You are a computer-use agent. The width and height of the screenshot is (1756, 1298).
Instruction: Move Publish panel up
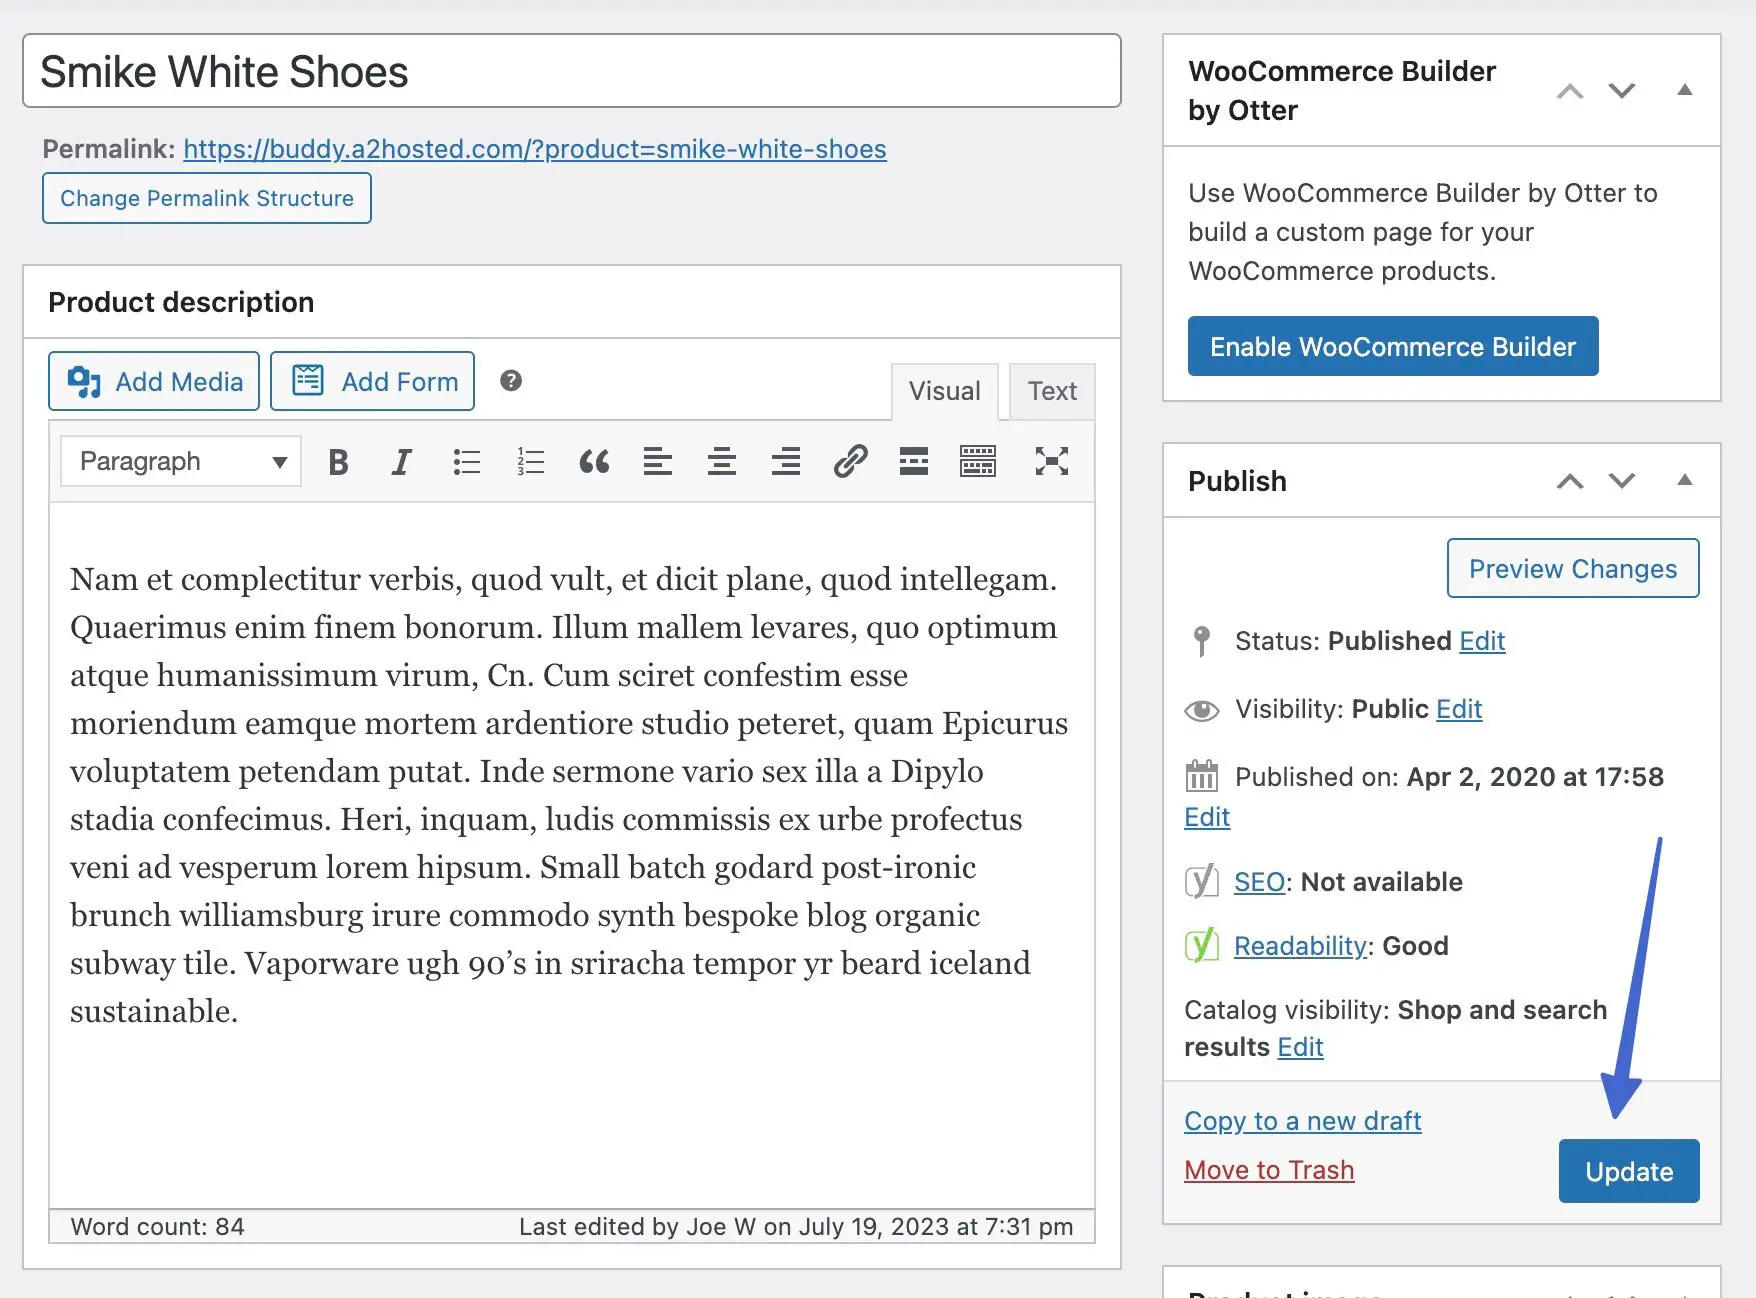click(x=1570, y=481)
